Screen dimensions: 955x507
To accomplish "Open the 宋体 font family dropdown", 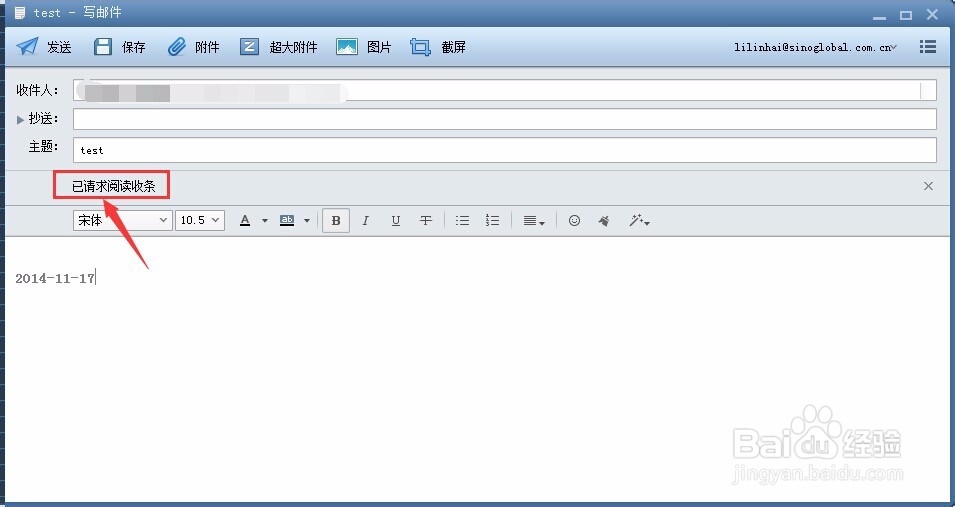I will (122, 220).
